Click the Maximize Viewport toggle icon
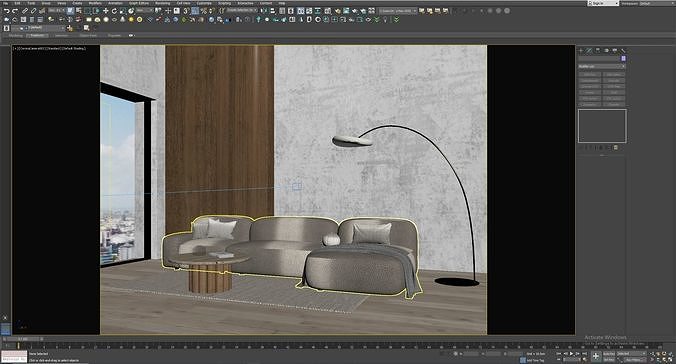Viewport: 676px width, 364px height. click(x=670, y=359)
